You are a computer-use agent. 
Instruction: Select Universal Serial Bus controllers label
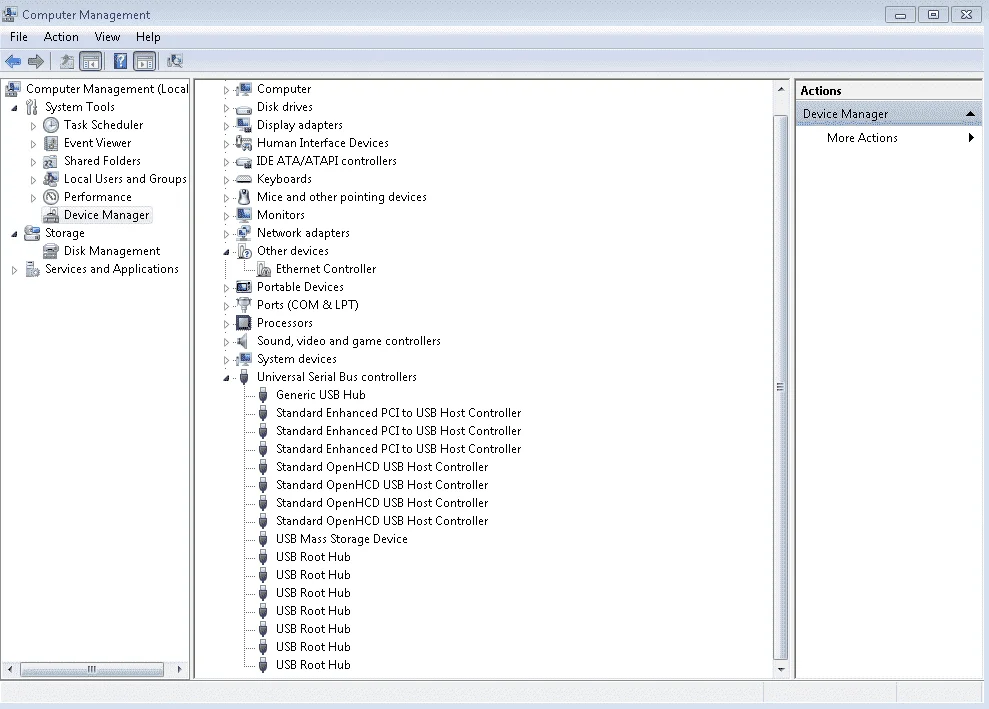tap(337, 377)
